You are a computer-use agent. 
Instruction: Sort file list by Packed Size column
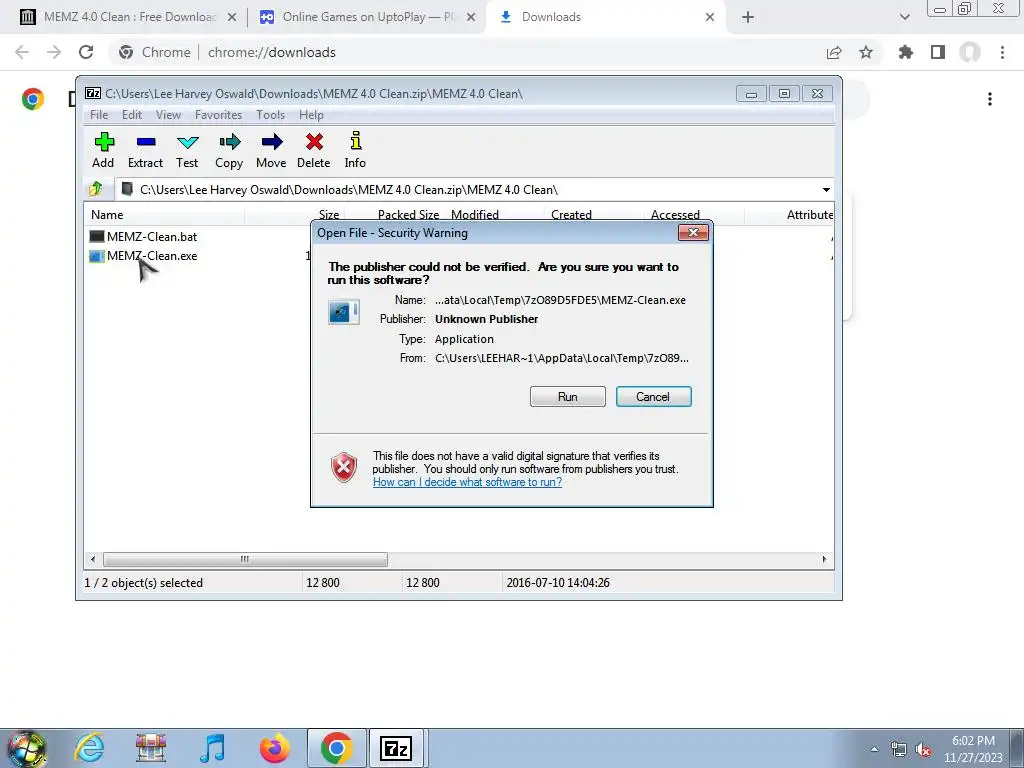[x=408, y=214]
